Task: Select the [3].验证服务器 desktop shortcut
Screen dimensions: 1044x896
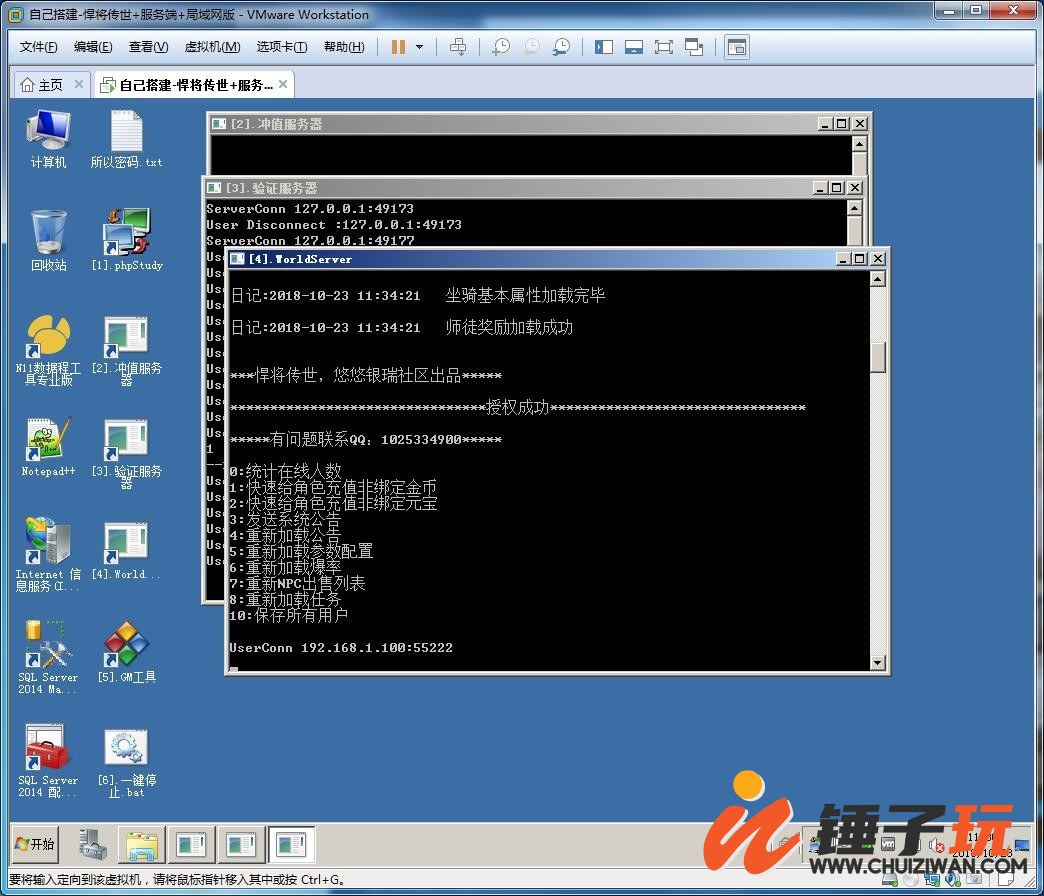Action: [x=127, y=453]
